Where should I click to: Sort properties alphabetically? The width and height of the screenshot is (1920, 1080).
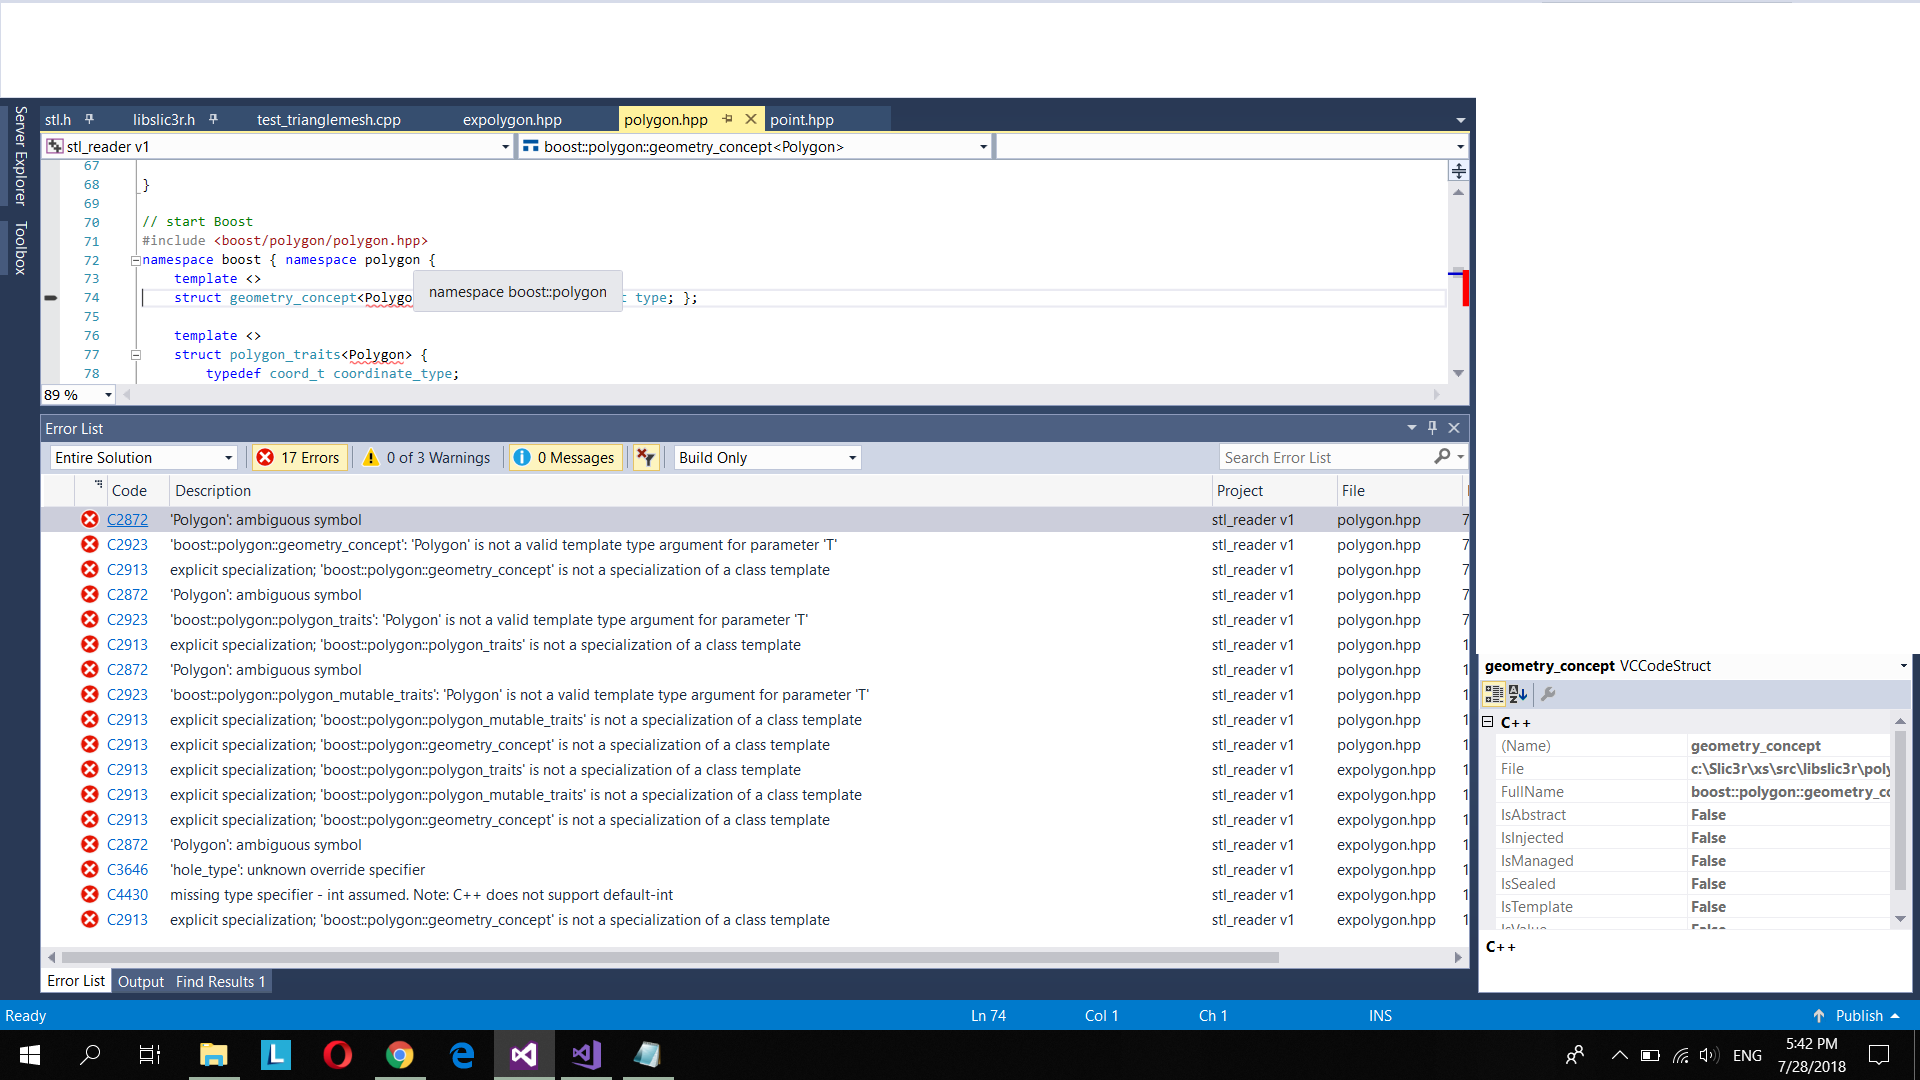click(1518, 693)
